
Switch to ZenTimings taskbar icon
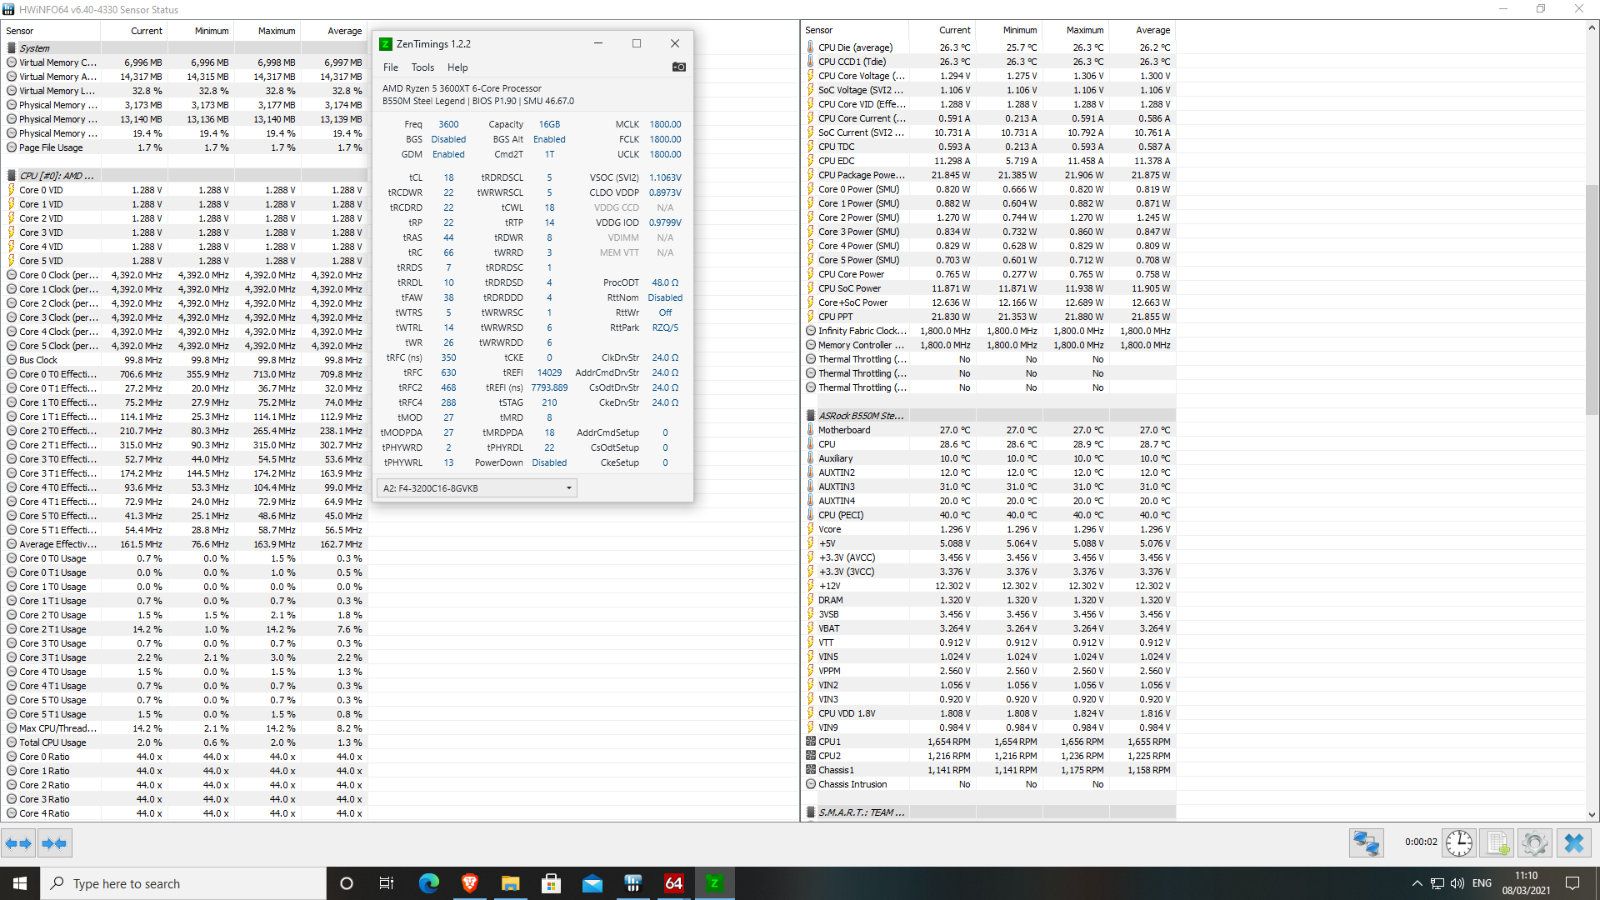[x=714, y=883]
